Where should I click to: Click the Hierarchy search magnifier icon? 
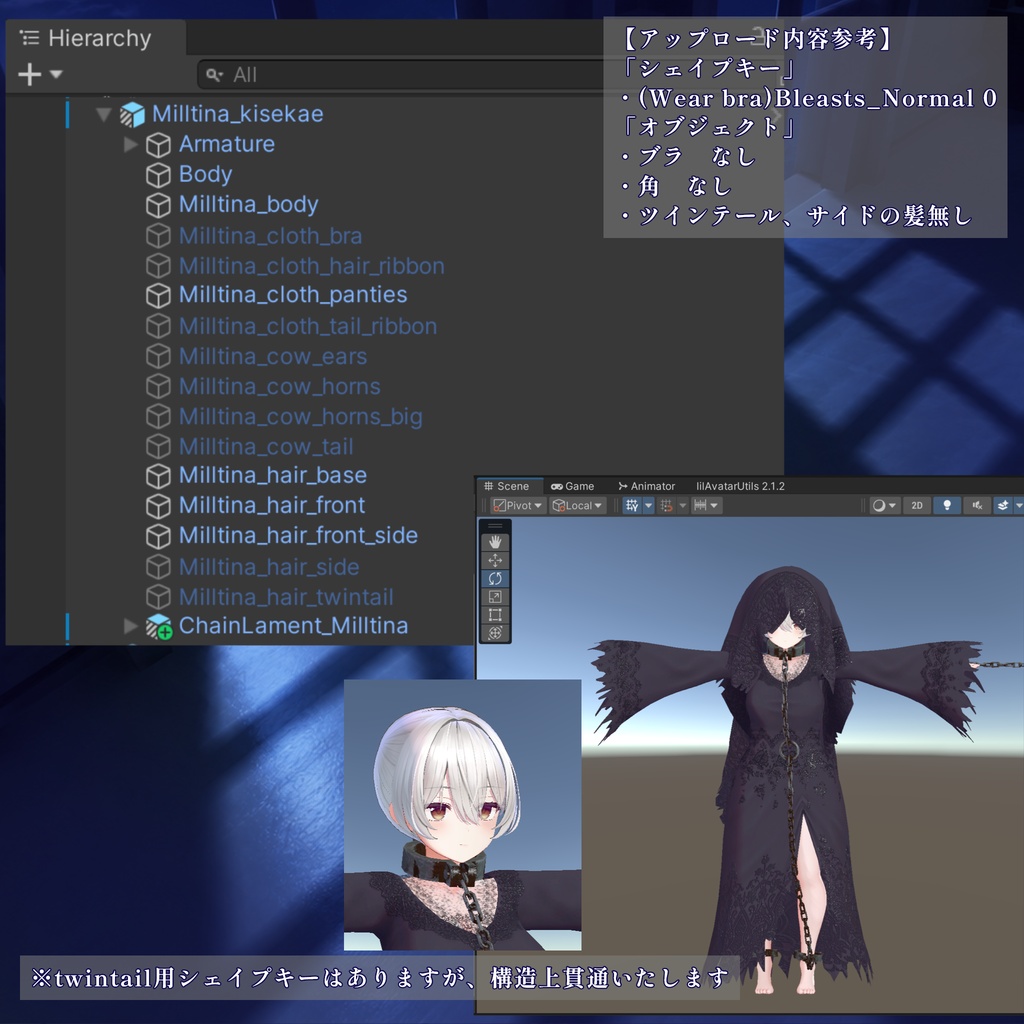pyautogui.click(x=214, y=75)
